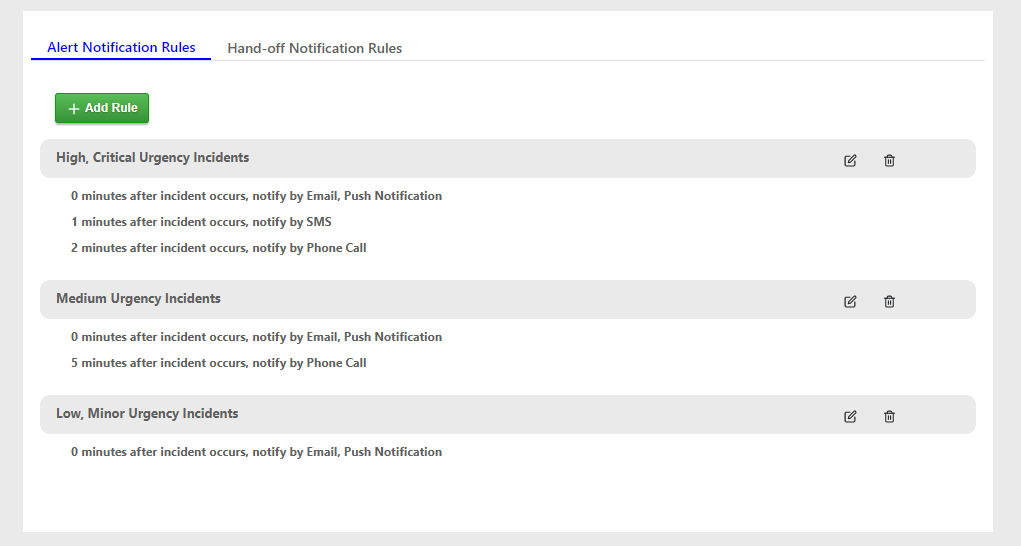1021x546 pixels.
Task: Click the Add Rule button
Action: coord(102,108)
